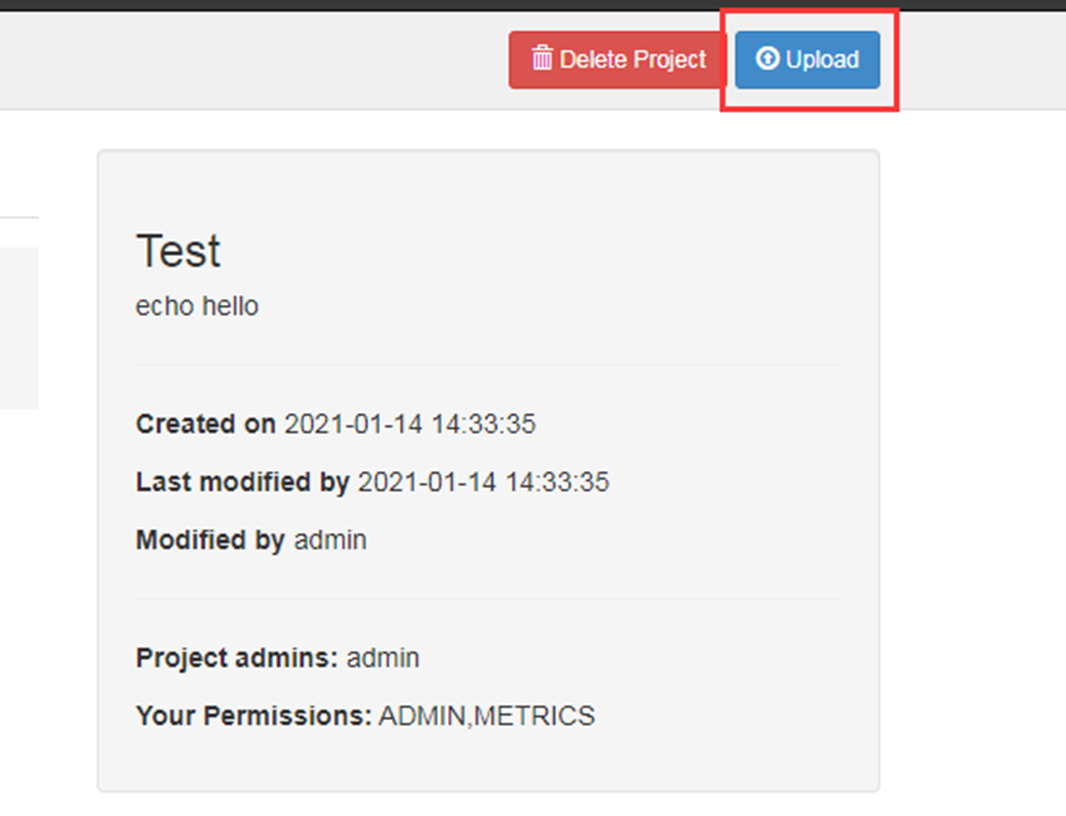Click the "Last modified by" bold label

coord(243,482)
